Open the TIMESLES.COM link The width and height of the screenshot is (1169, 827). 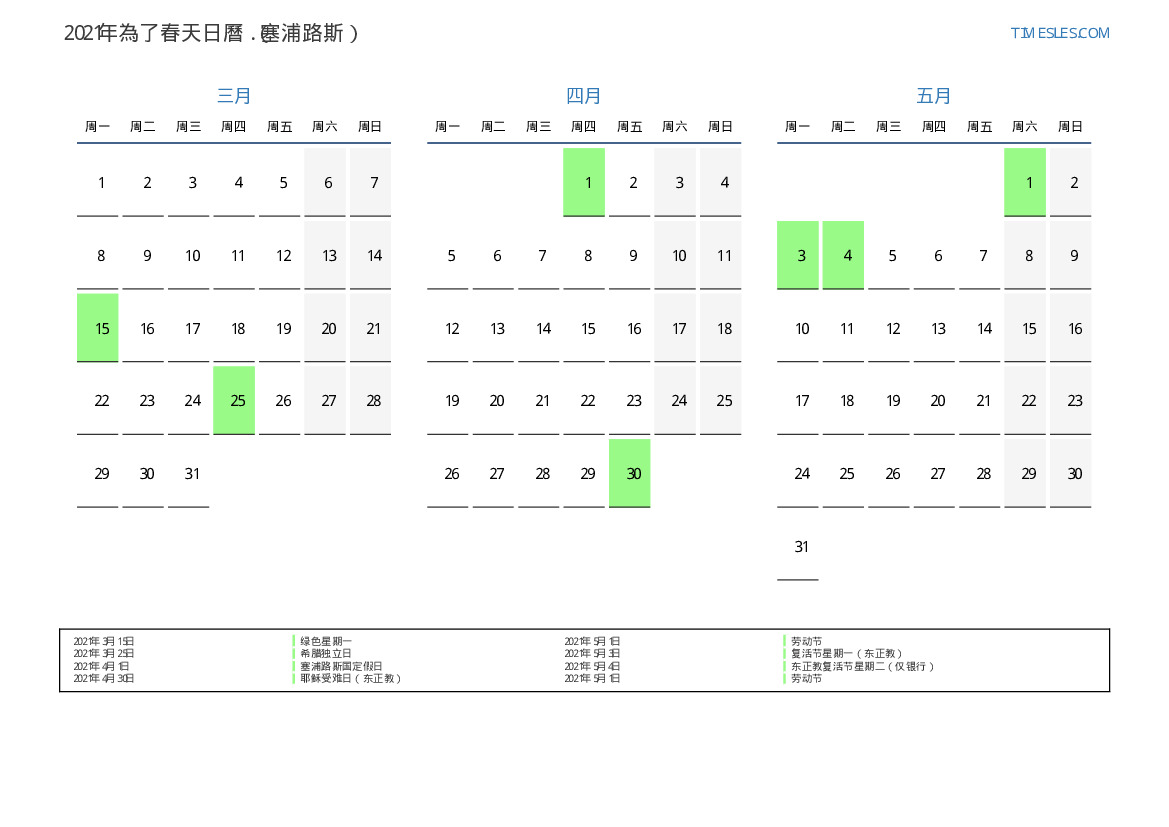point(1059,33)
